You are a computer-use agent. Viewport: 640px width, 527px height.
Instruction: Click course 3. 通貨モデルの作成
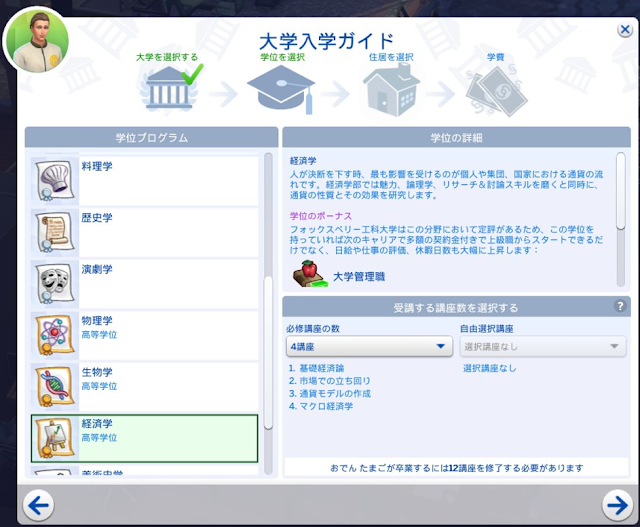329,394
